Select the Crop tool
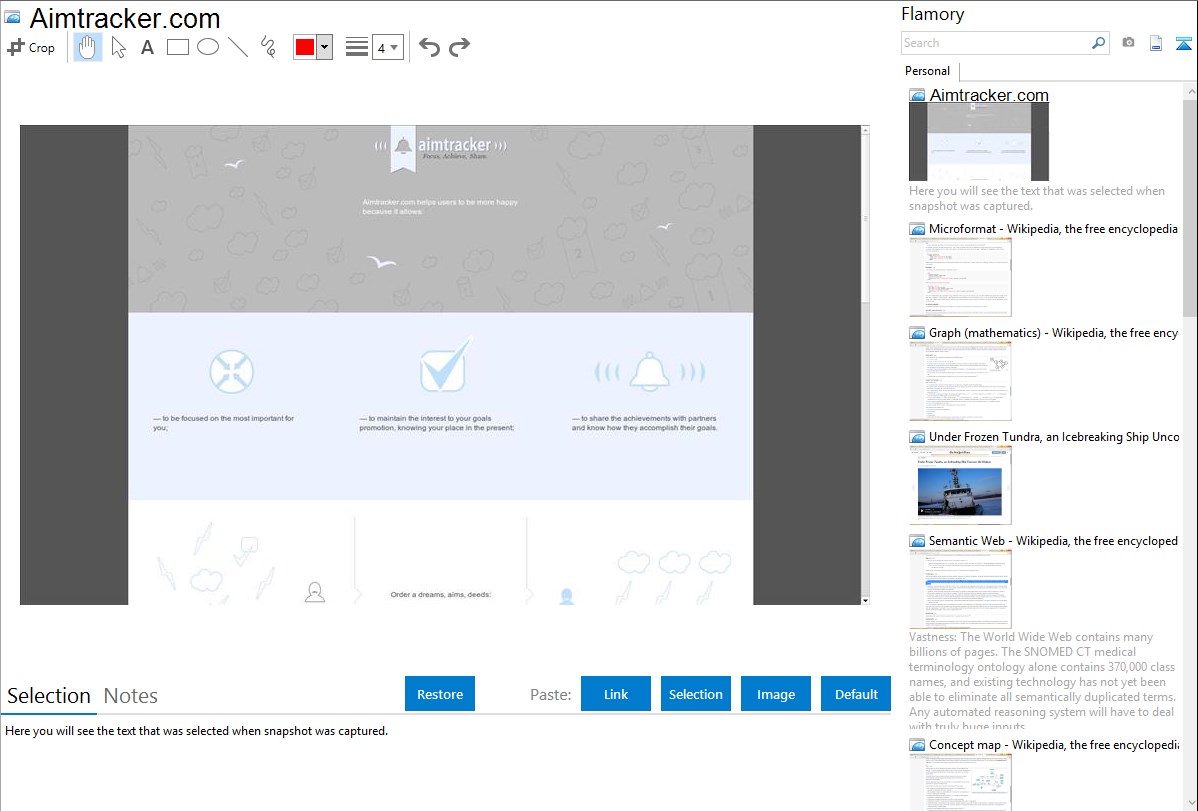Image resolution: width=1198 pixels, height=811 pixels. pyautogui.click(x=31, y=47)
